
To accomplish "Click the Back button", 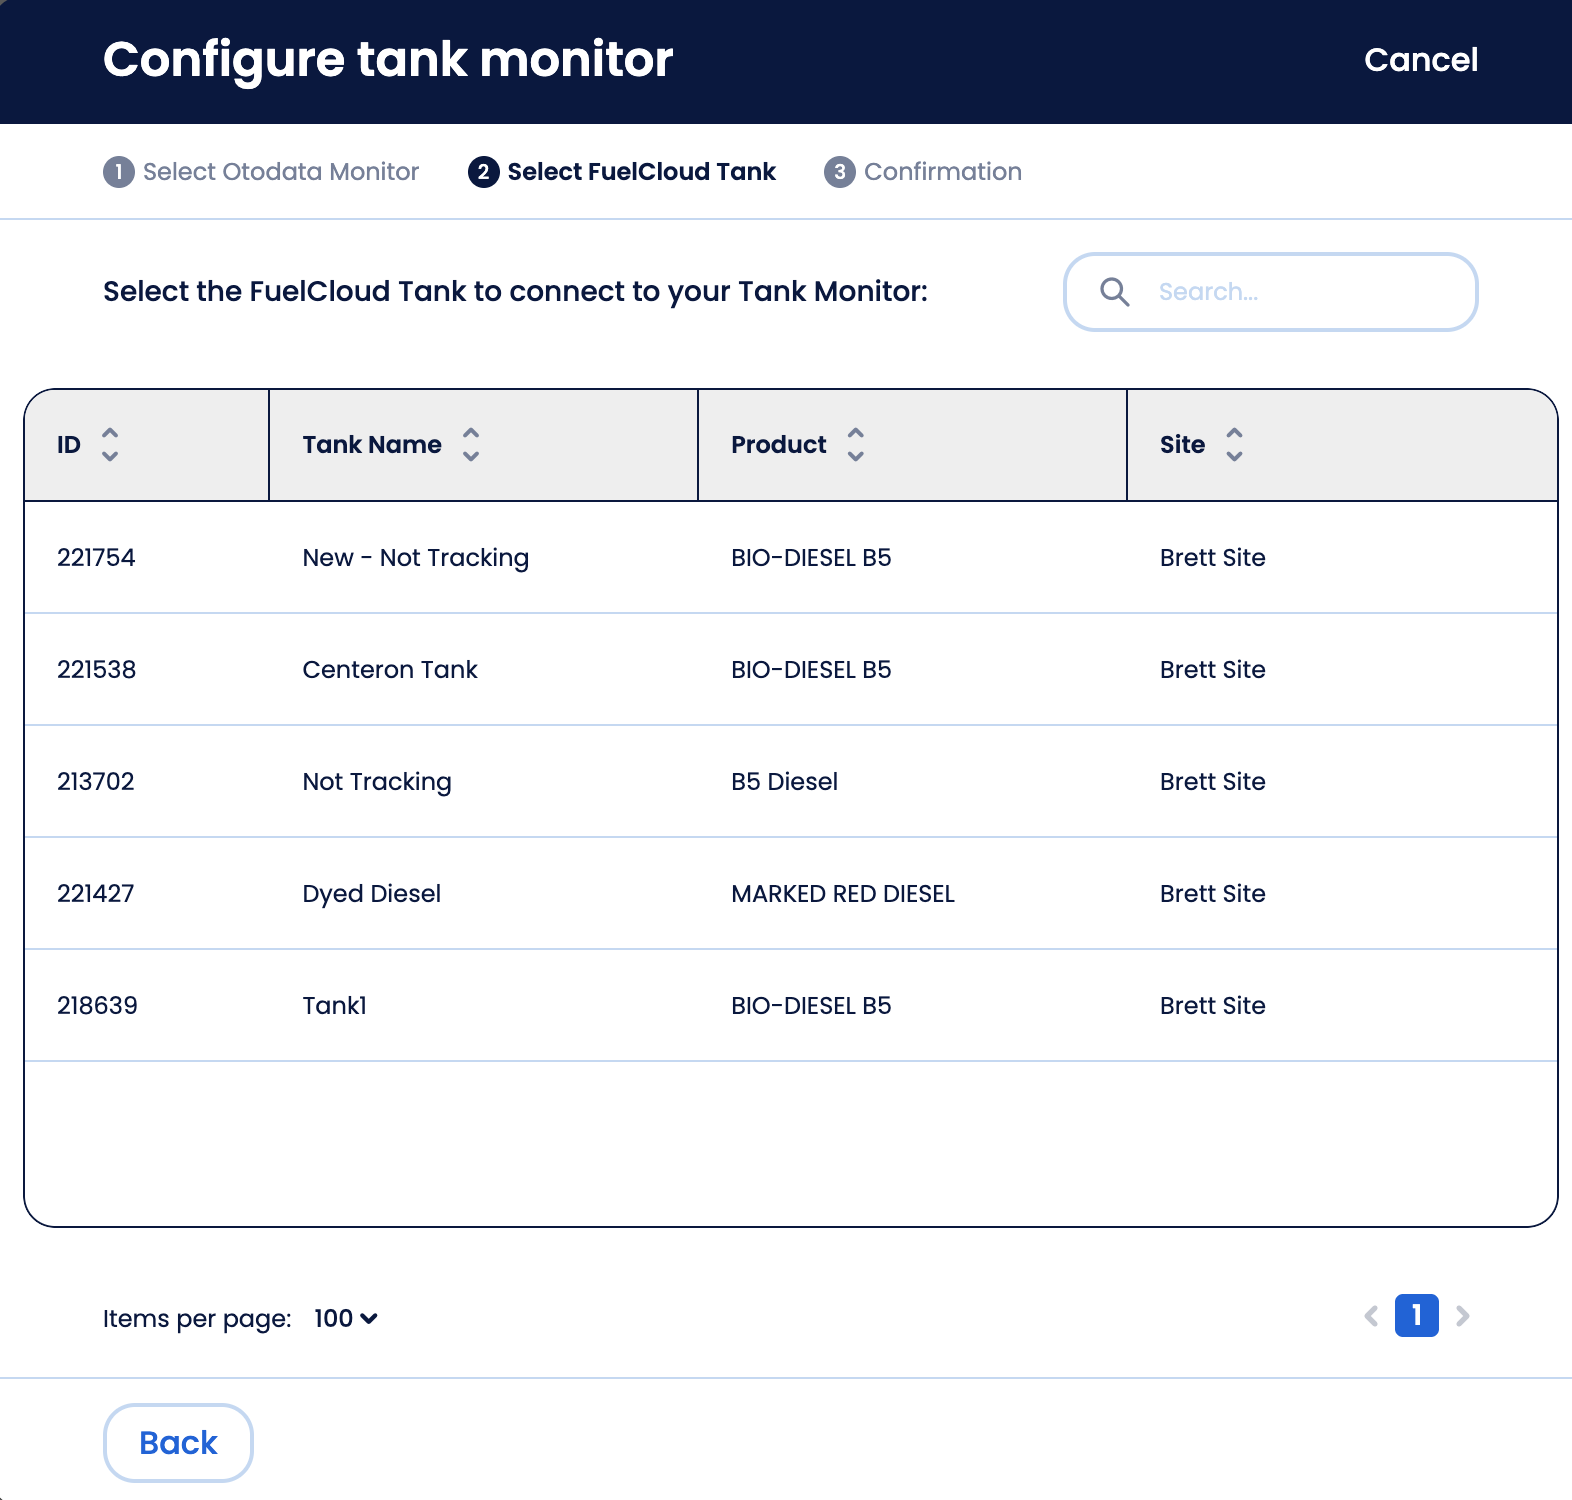I will [178, 1443].
